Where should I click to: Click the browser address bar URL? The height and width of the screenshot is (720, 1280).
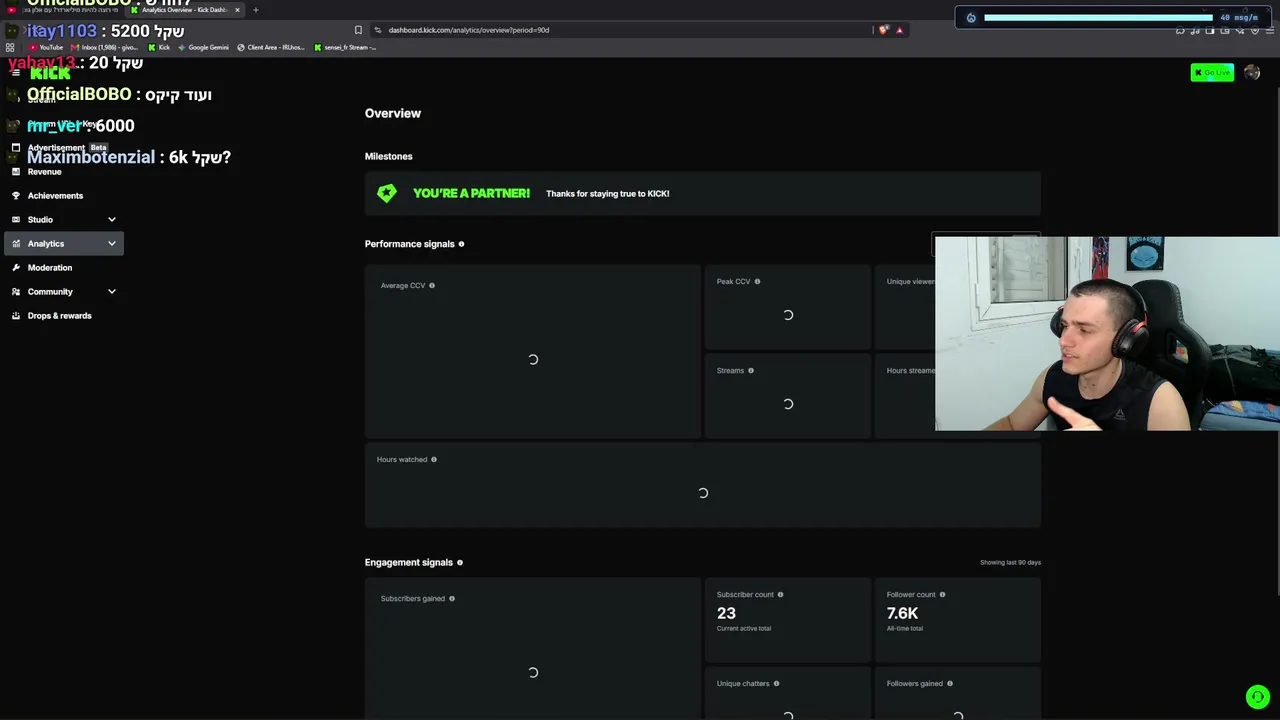tap(469, 30)
